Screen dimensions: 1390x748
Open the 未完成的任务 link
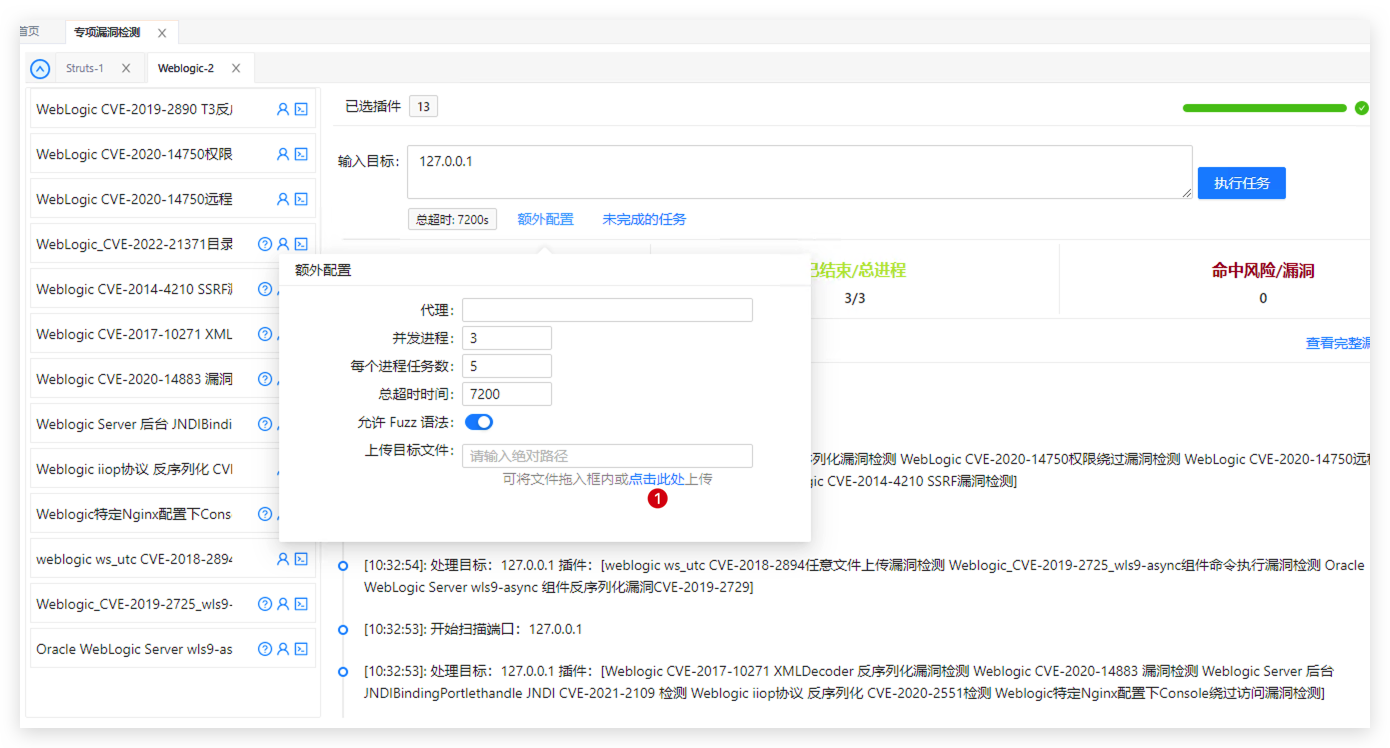tap(644, 219)
